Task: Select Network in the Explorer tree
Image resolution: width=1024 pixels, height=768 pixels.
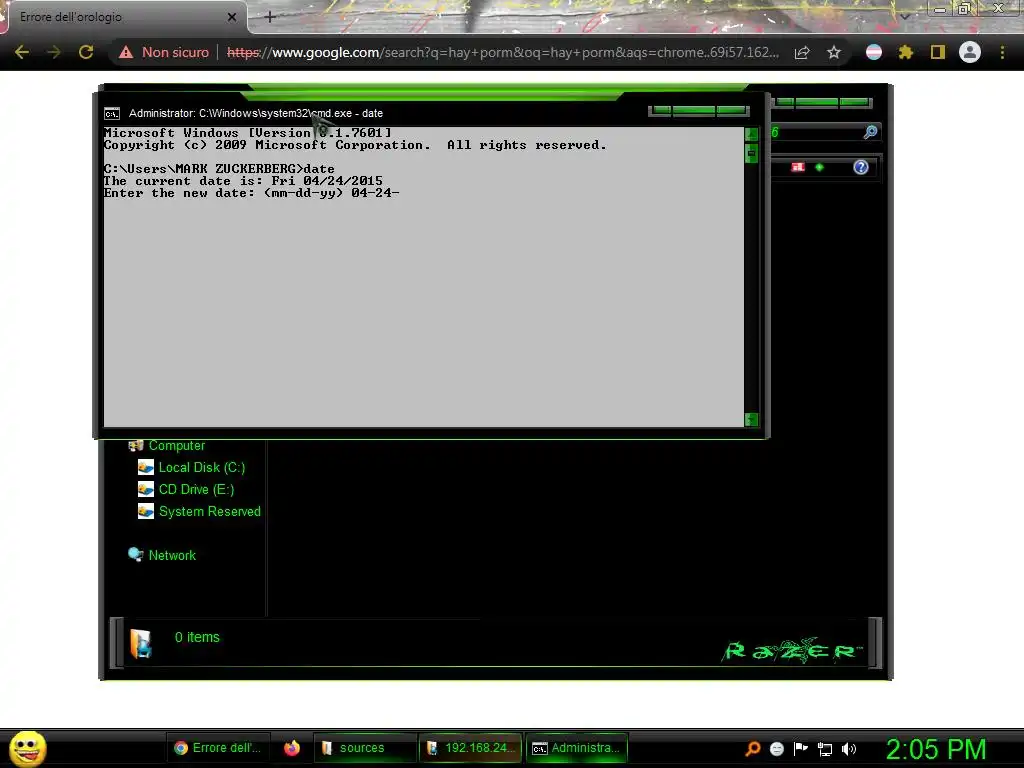Action: pos(172,555)
